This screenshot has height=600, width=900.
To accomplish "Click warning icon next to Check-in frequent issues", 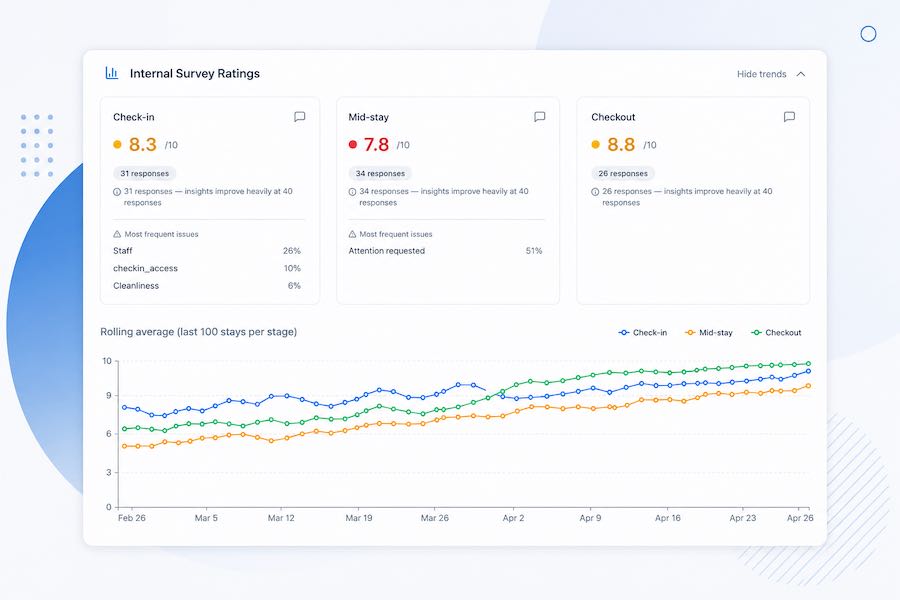I will pyautogui.click(x=117, y=234).
